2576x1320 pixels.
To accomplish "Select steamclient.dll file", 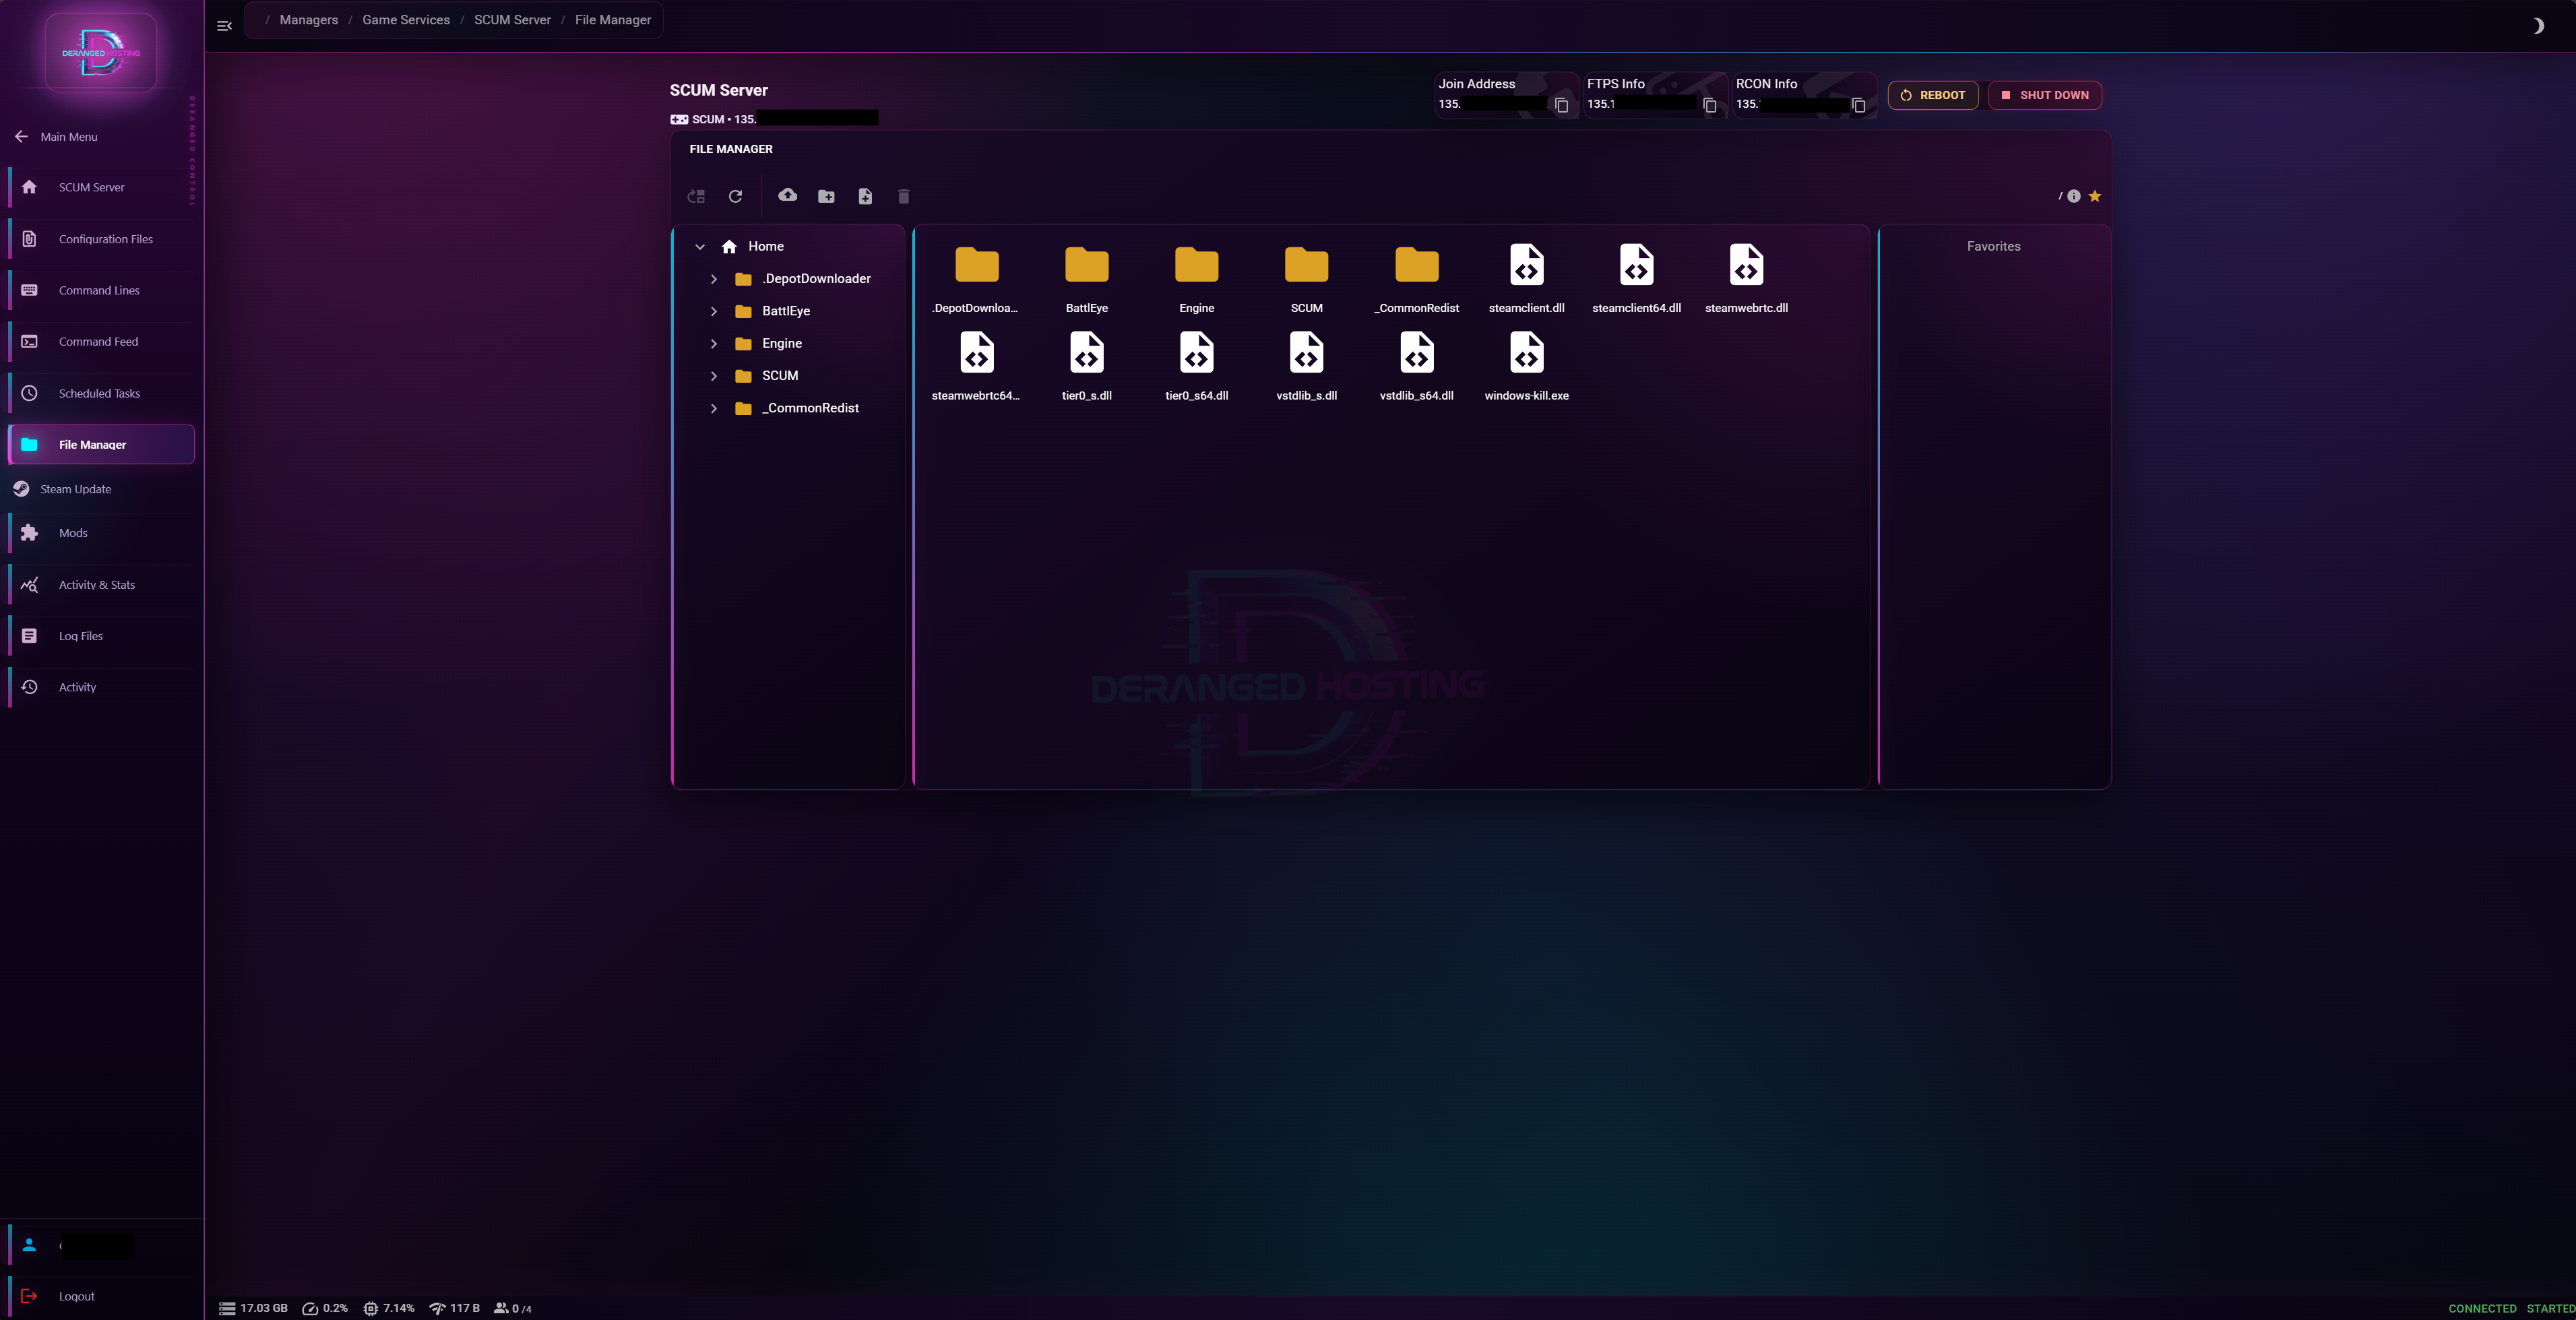I will [x=1526, y=277].
